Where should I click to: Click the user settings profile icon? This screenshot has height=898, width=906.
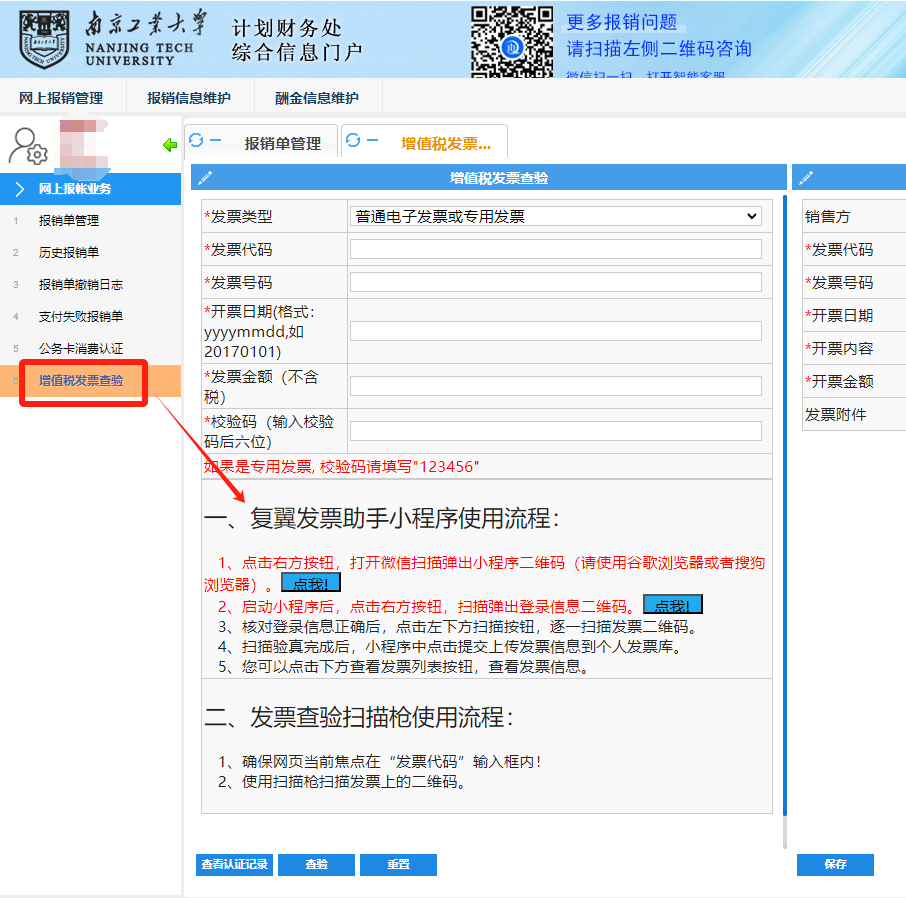click(28, 146)
